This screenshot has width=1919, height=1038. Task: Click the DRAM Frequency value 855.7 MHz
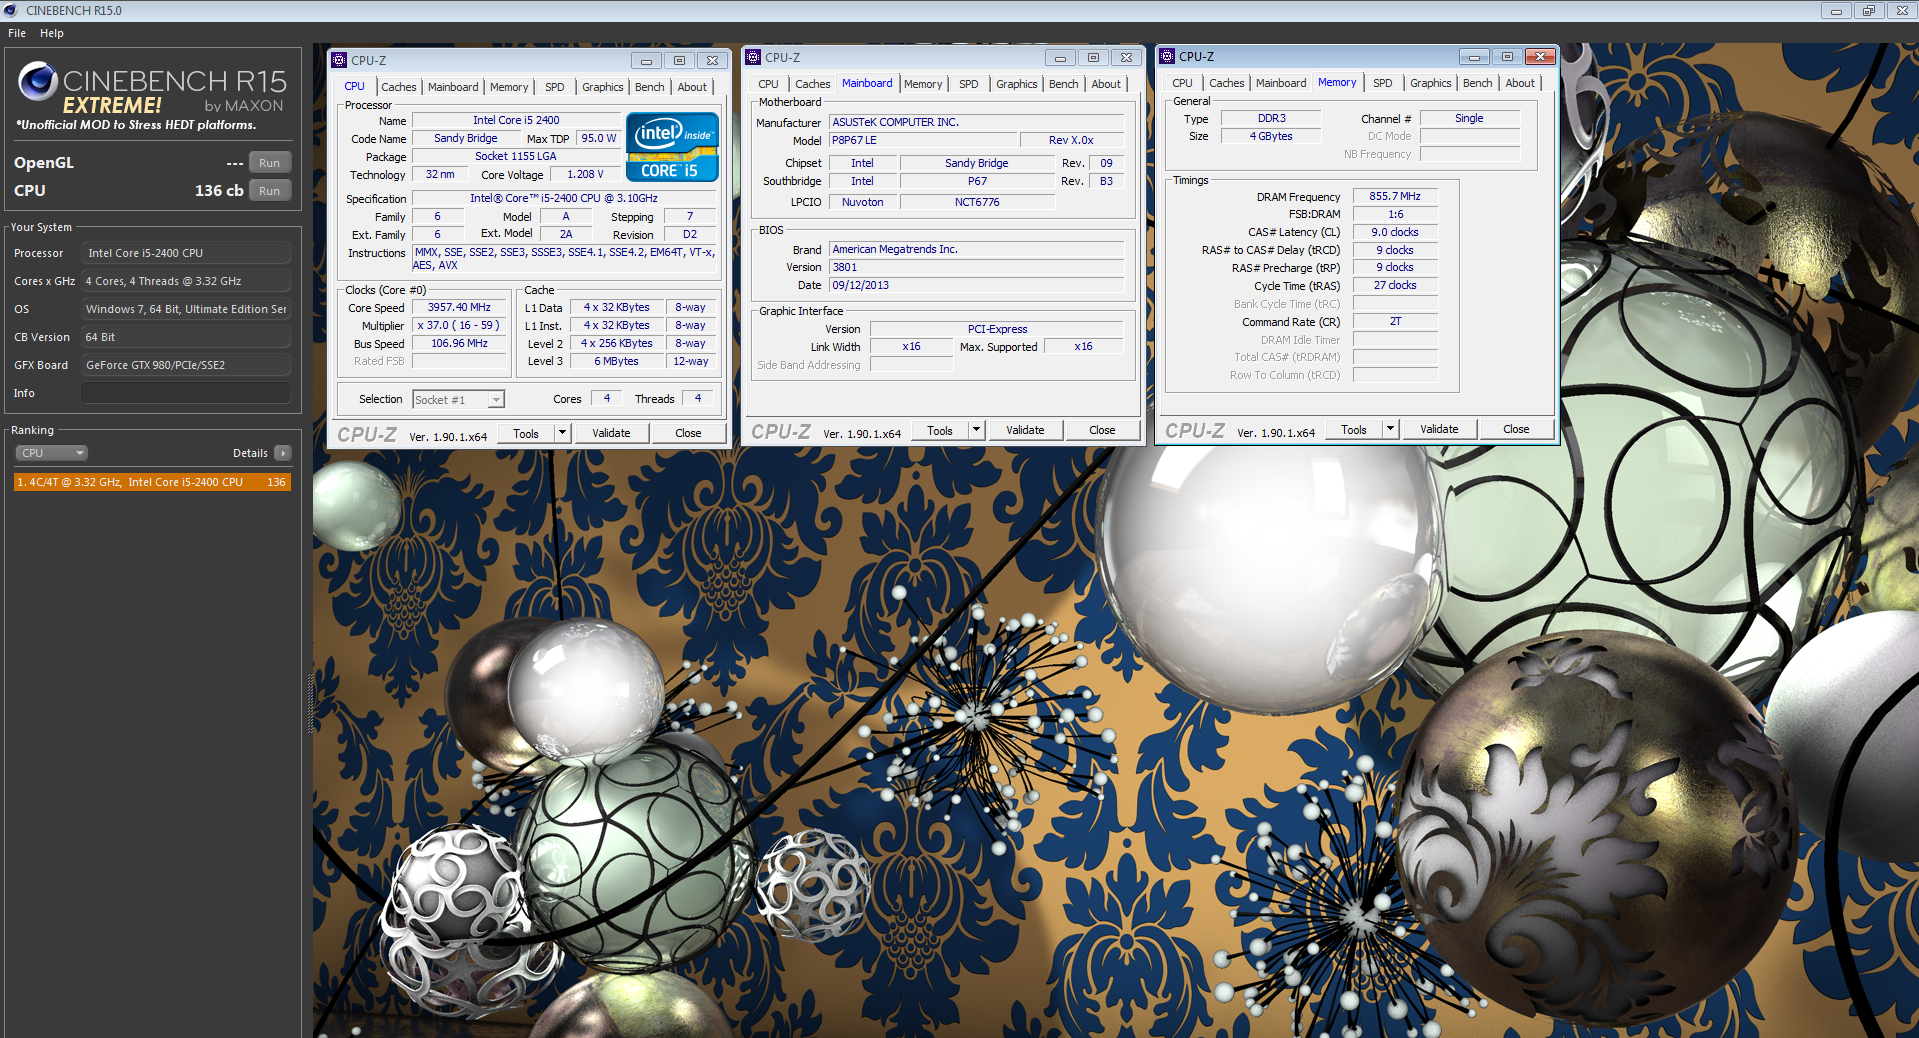pyautogui.click(x=1395, y=196)
